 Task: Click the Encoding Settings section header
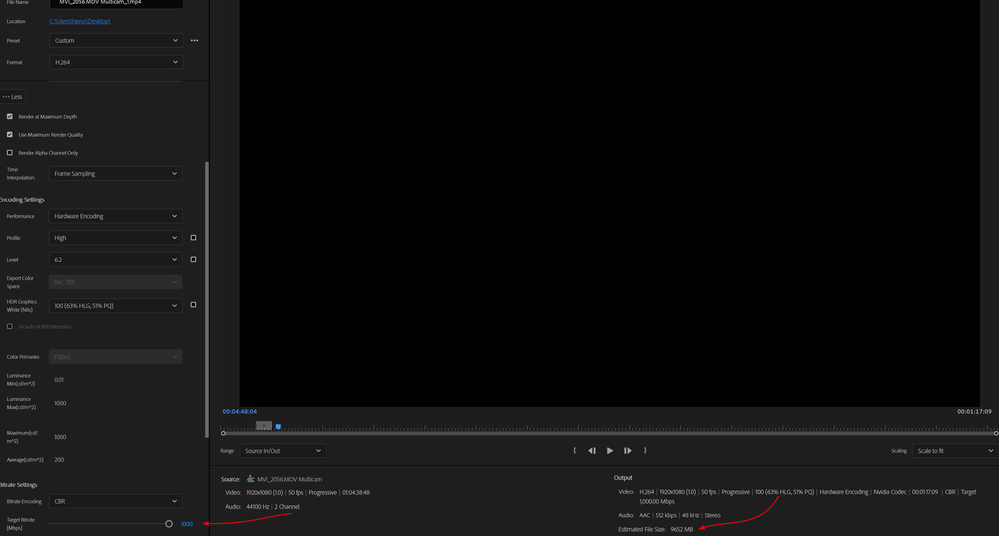(22, 199)
